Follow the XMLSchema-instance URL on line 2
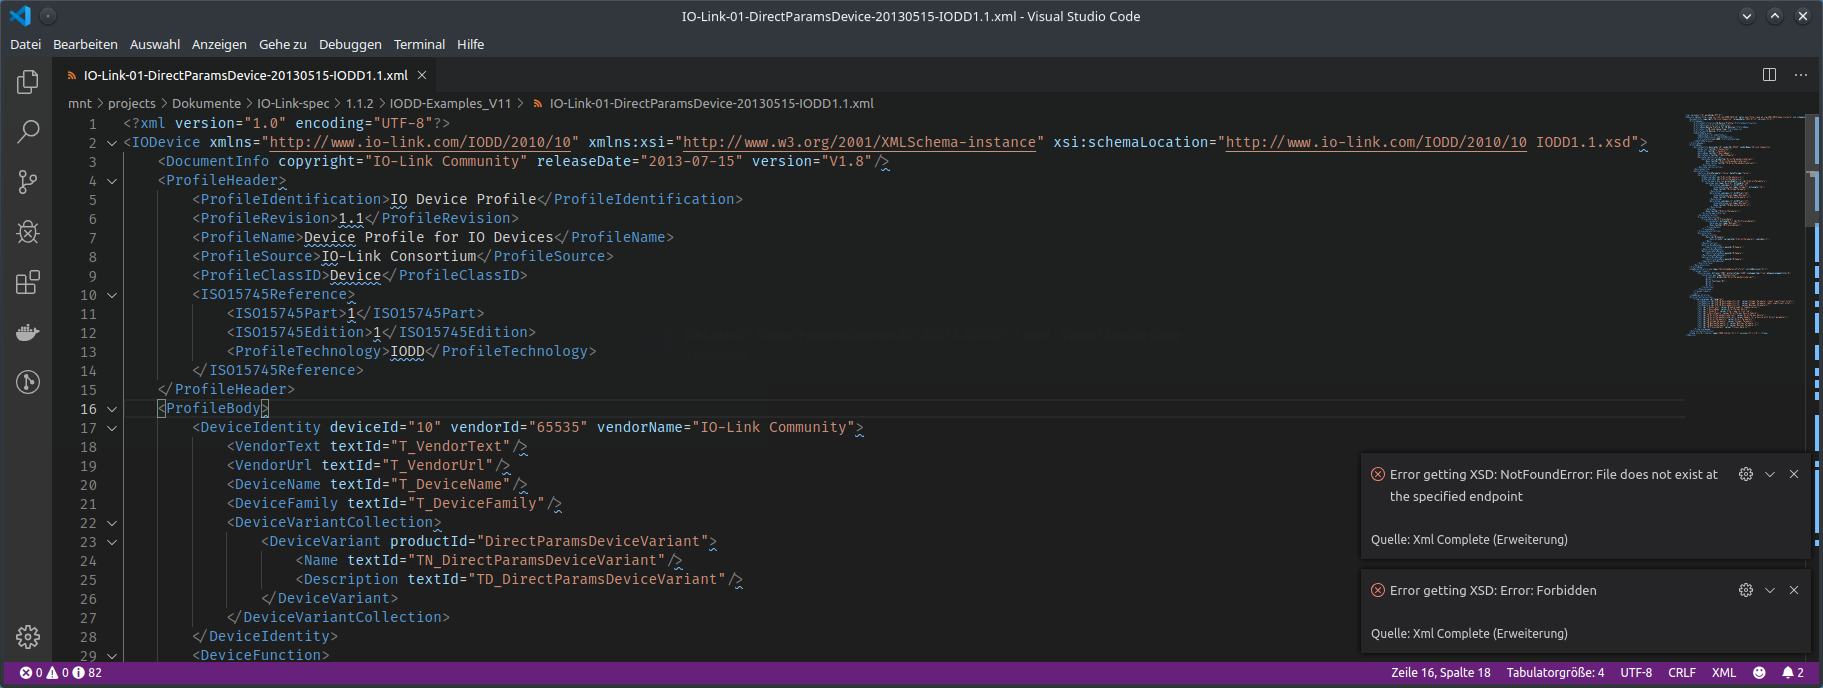 859,143
